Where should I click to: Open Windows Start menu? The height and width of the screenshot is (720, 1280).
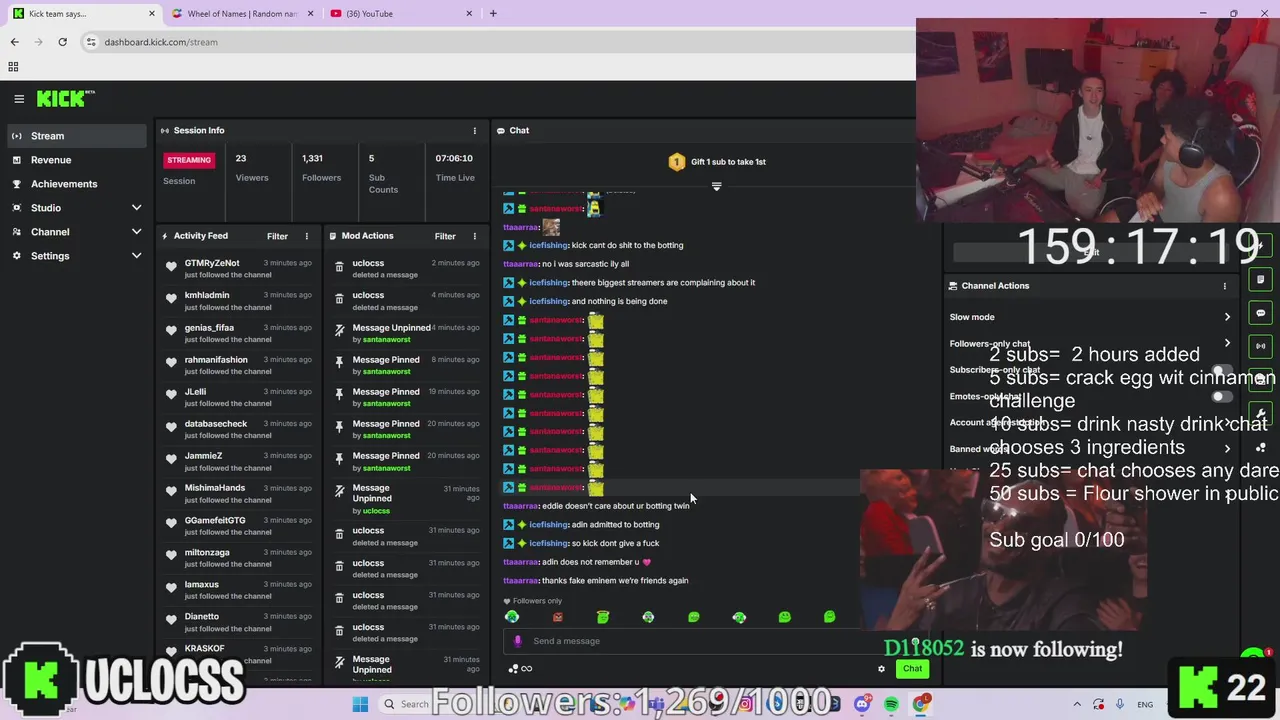tap(360, 704)
